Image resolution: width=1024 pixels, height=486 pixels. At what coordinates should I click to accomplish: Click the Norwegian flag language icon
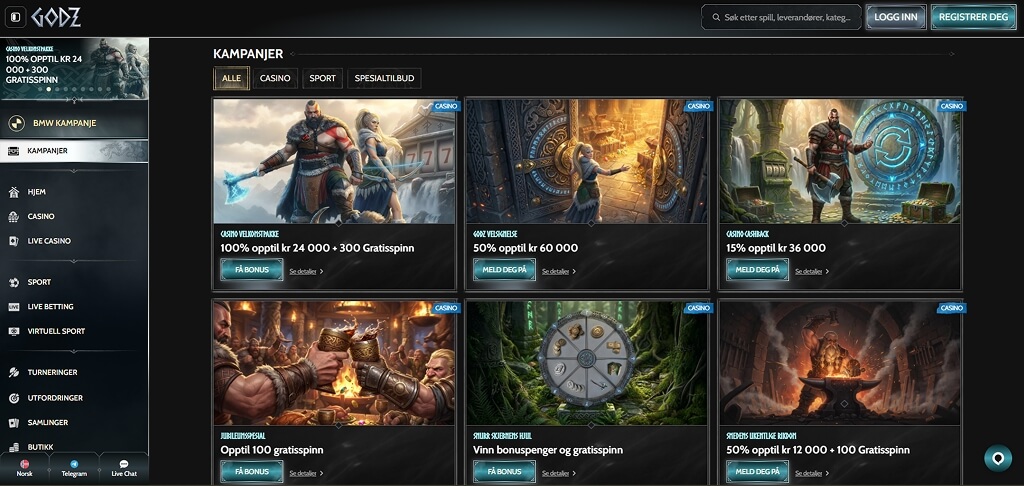[24, 464]
